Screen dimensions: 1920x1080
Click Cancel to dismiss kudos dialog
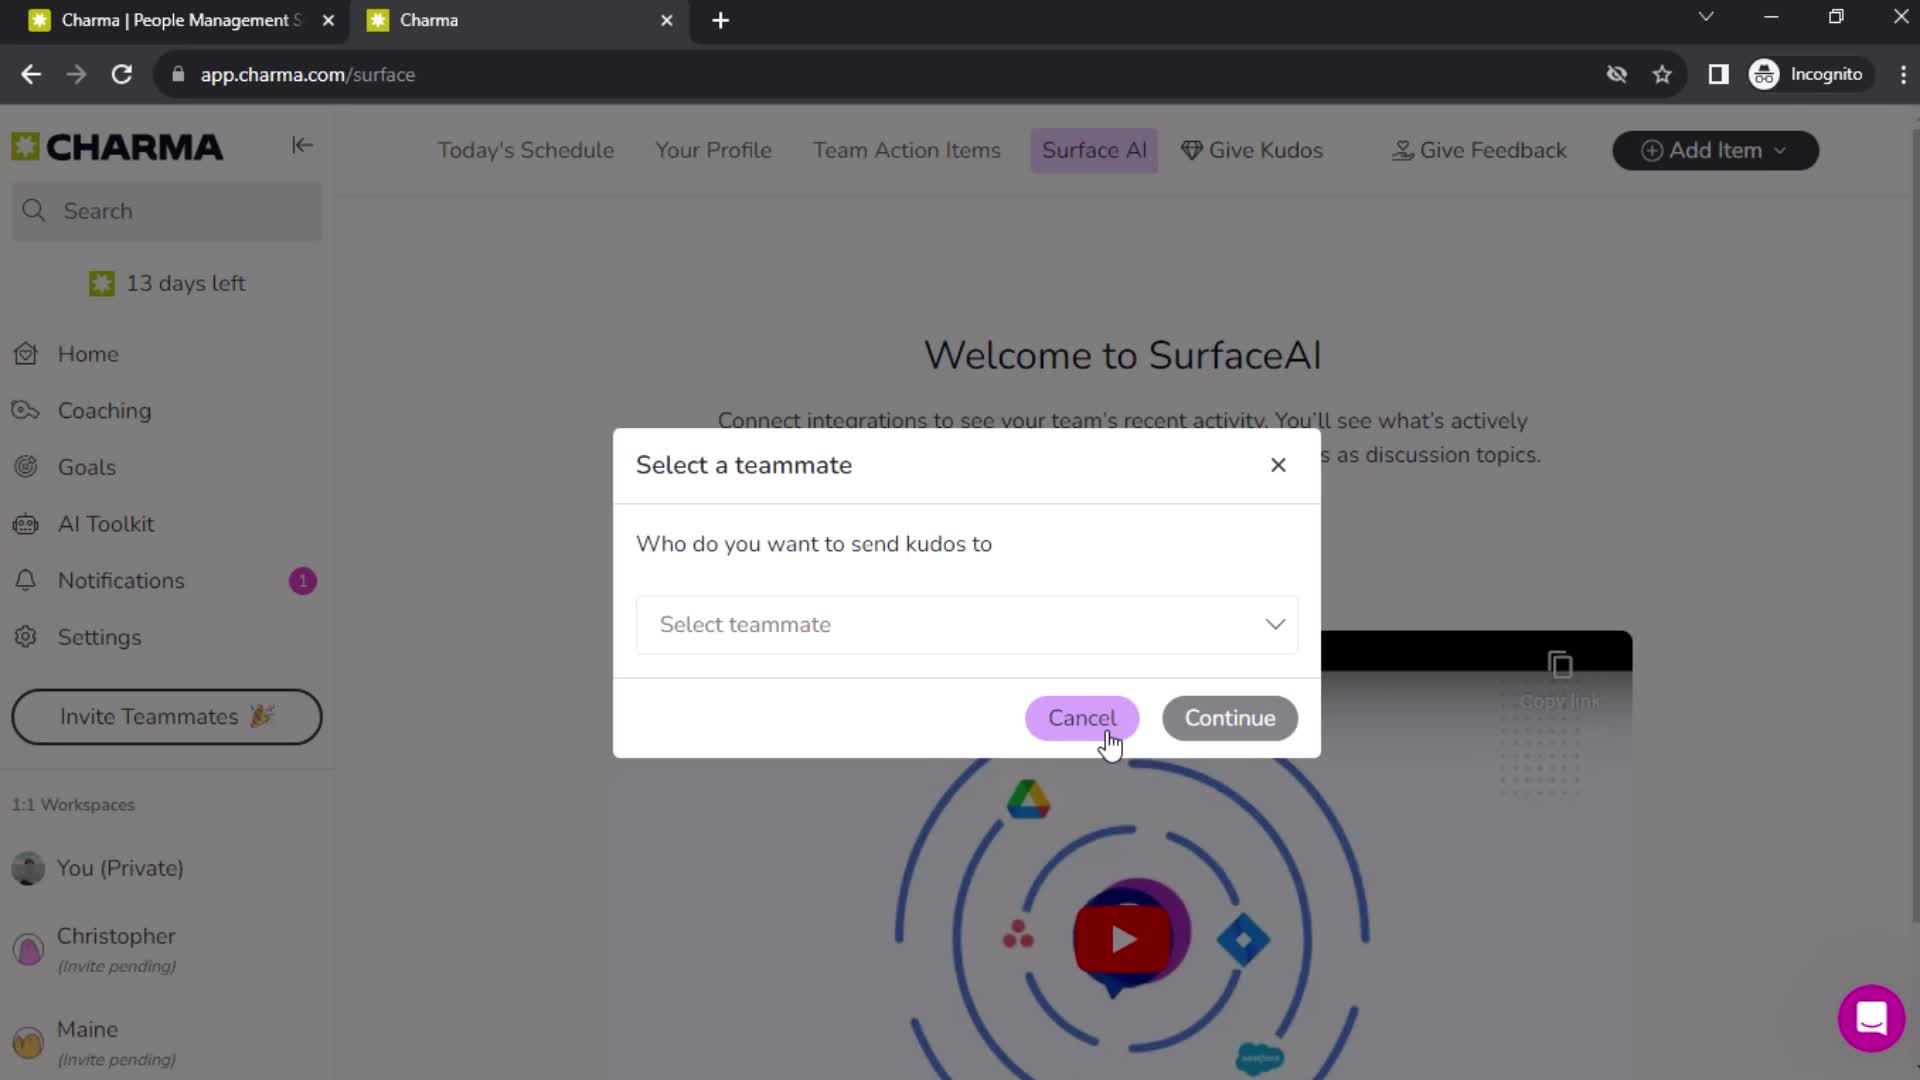1083,719
